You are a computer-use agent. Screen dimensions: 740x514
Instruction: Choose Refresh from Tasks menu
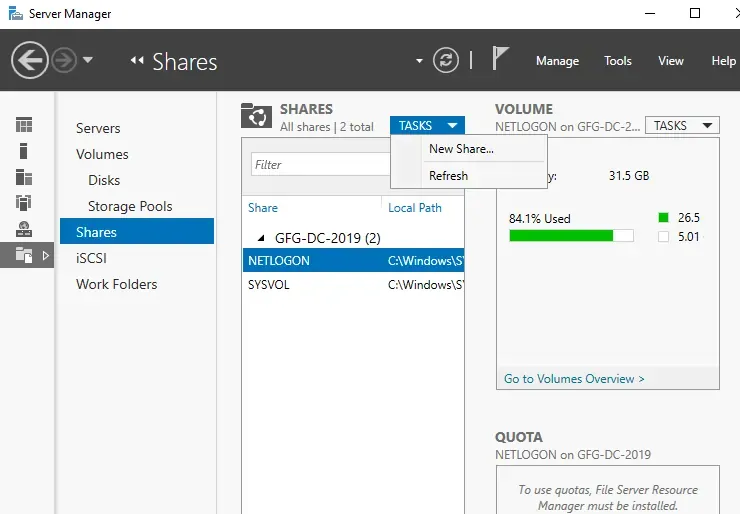(448, 176)
